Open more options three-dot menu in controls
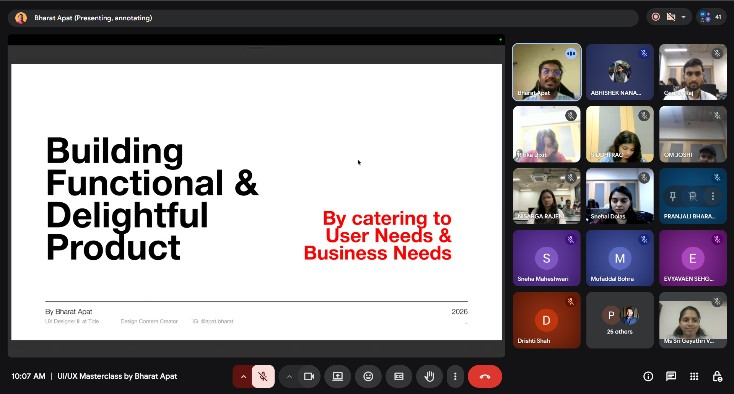This screenshot has width=734, height=394. tap(455, 376)
